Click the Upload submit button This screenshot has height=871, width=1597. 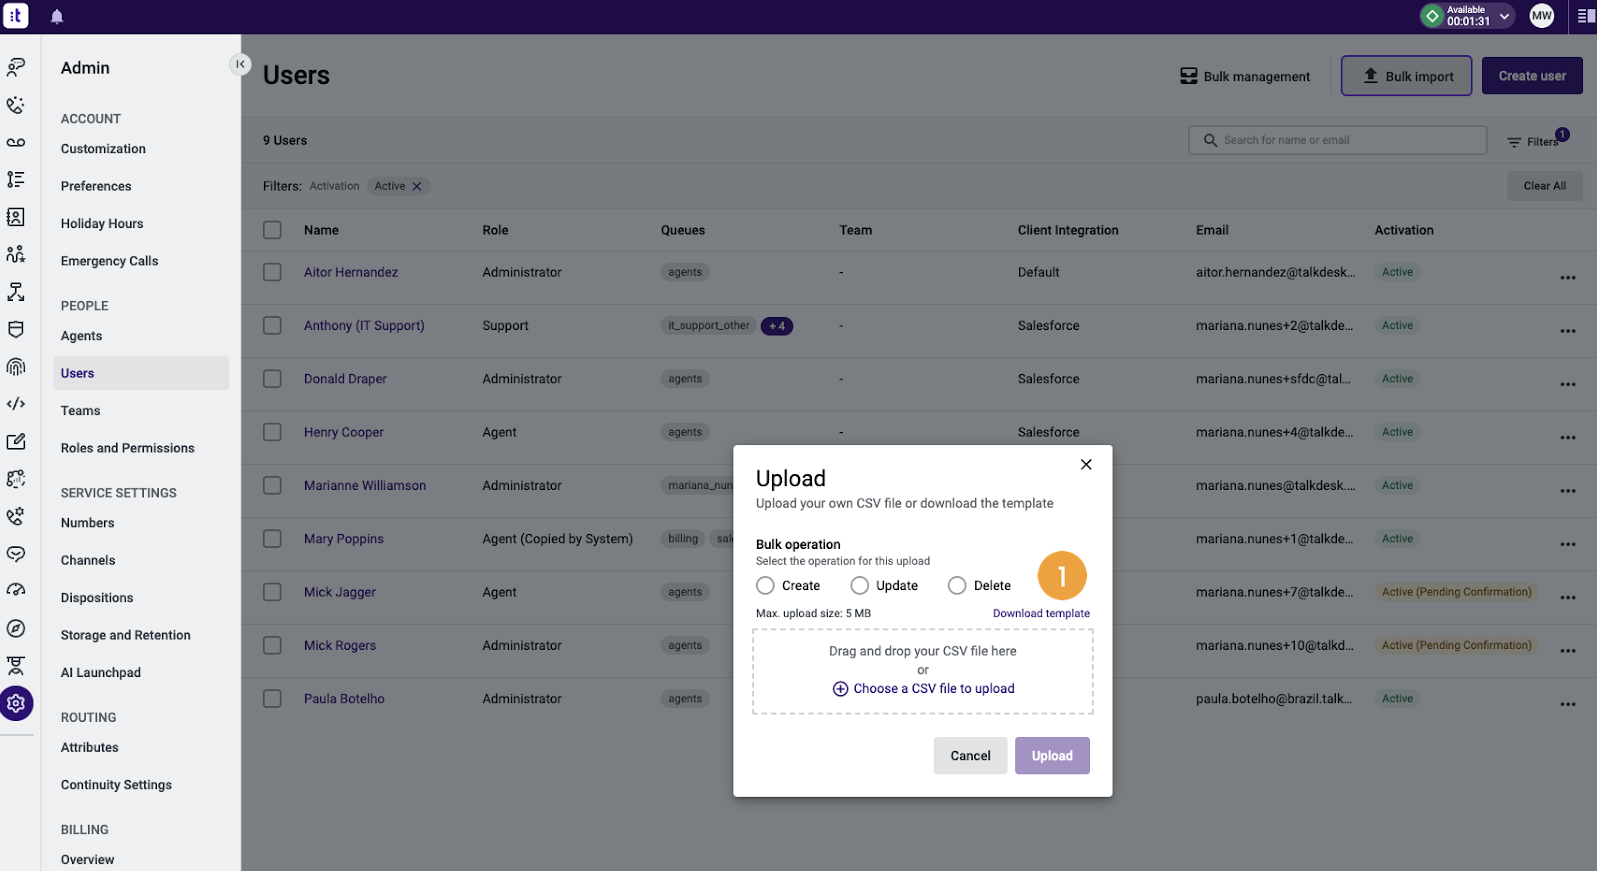(x=1052, y=756)
